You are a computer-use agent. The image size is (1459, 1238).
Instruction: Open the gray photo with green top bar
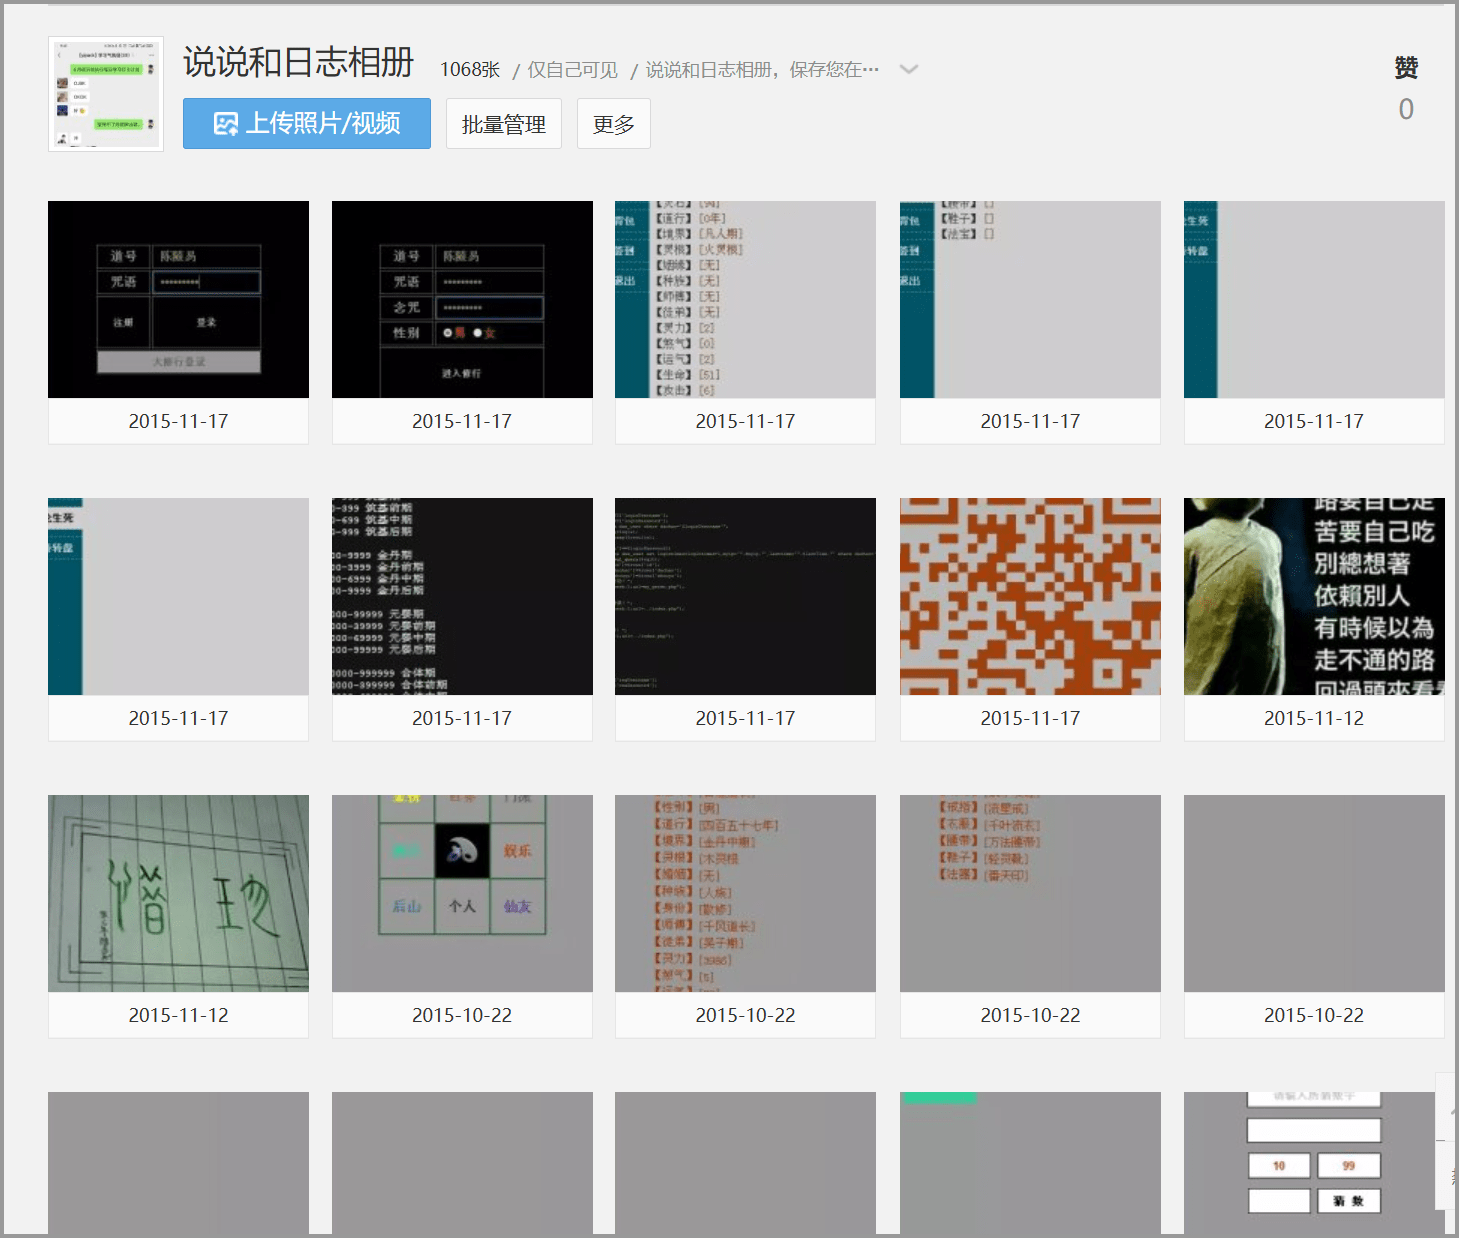tap(1030, 1162)
